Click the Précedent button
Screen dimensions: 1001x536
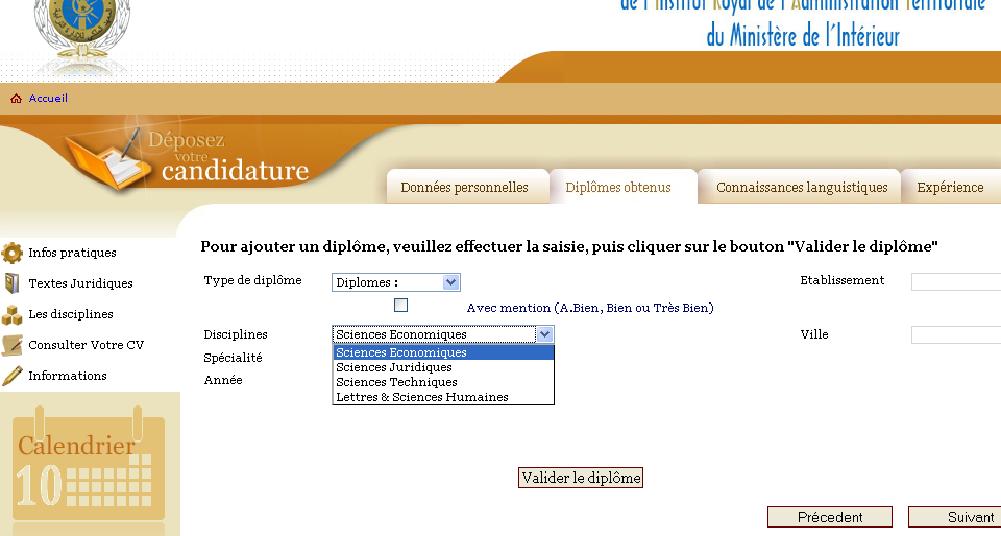[830, 517]
